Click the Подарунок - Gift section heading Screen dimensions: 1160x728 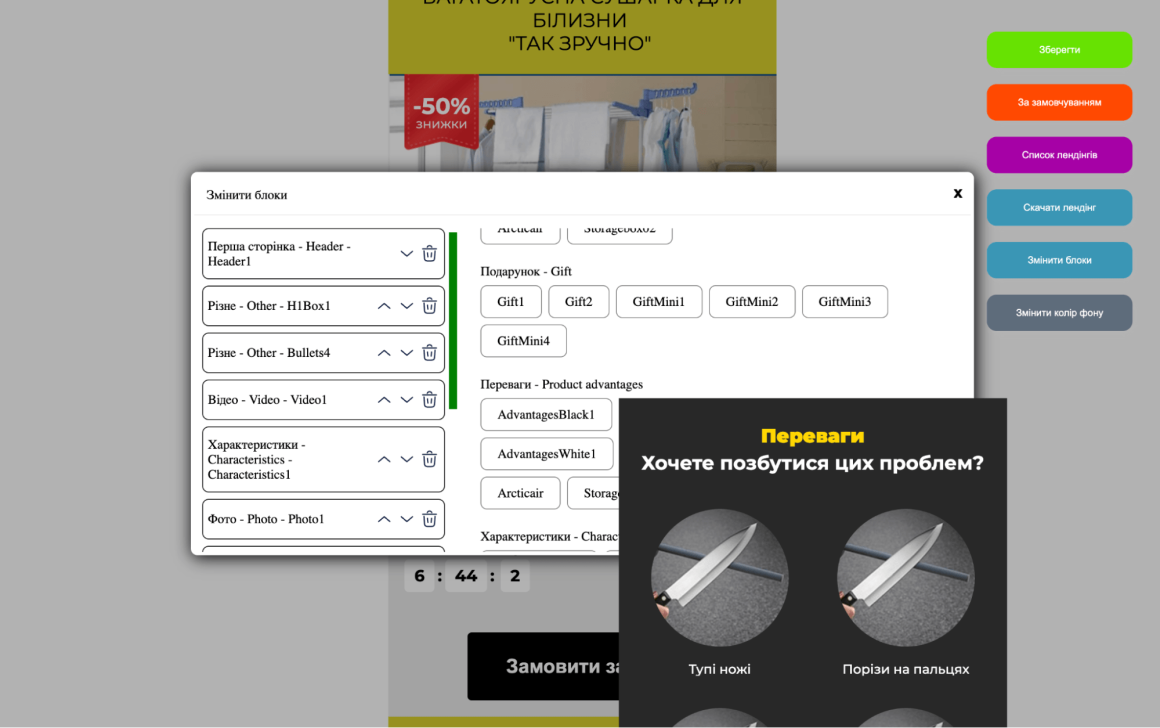526,272
